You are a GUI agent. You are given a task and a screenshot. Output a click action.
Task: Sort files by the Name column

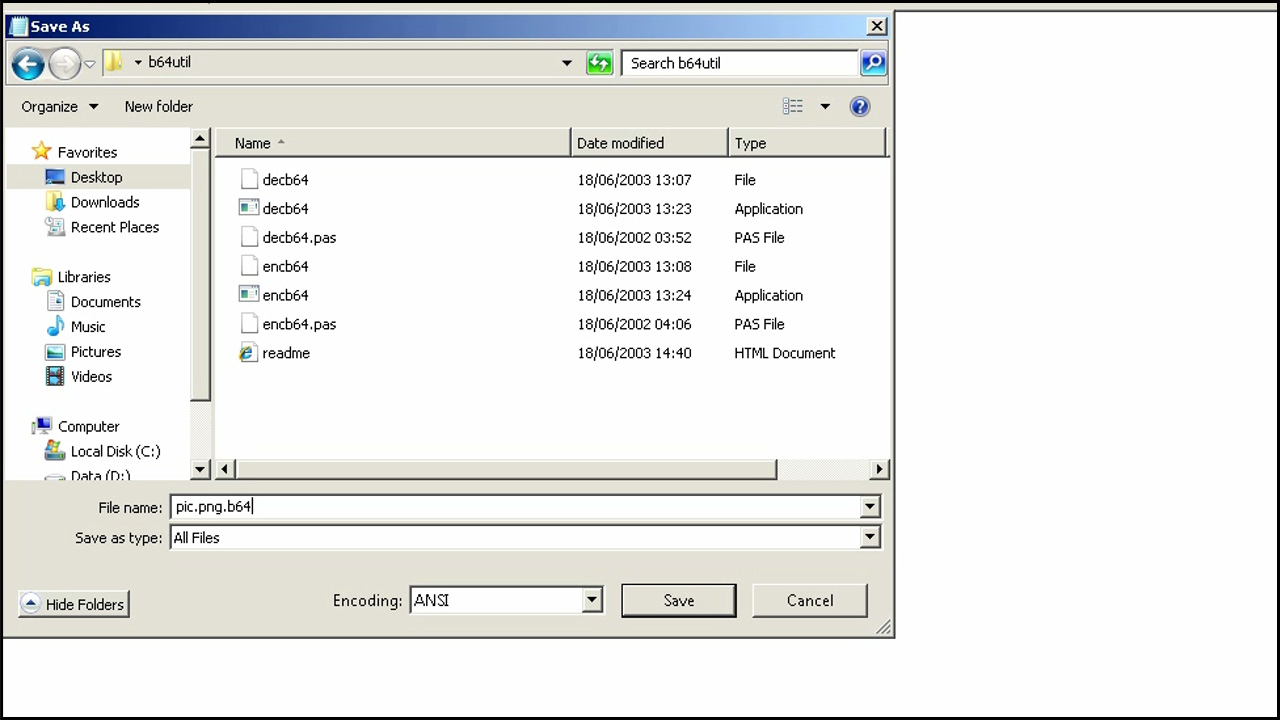394,143
